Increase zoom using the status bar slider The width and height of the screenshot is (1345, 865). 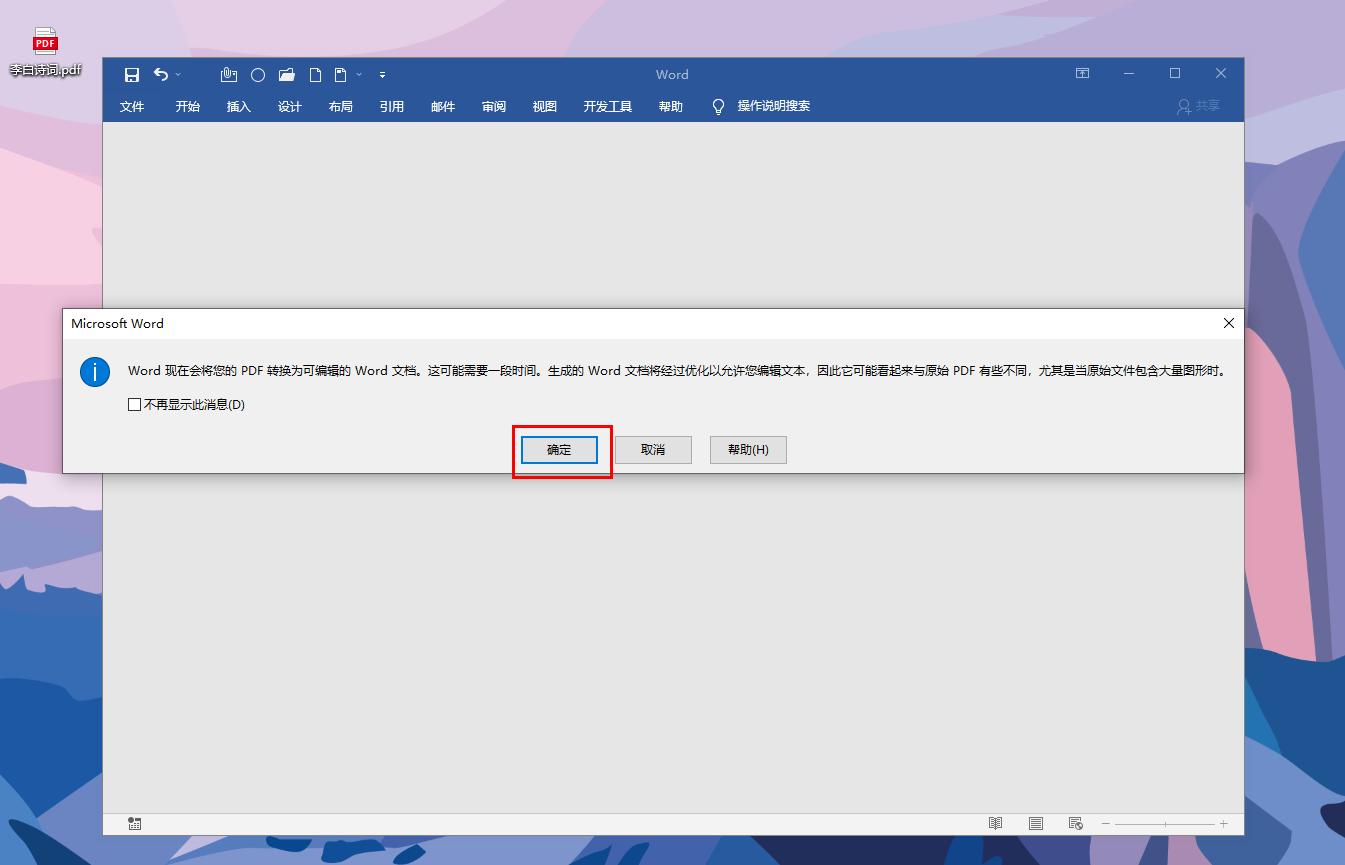tap(1222, 824)
